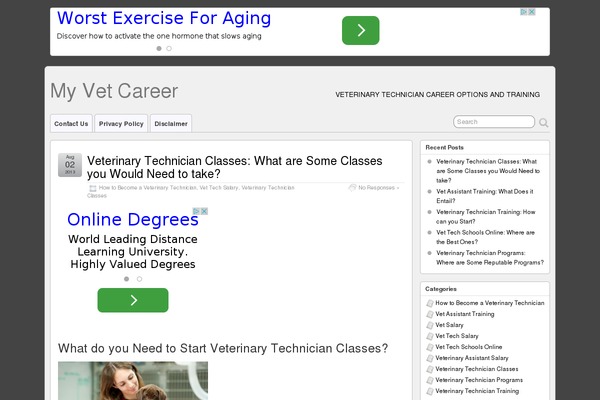600x400 pixels.
Task: Open Vet Assistant Training recent post link
Action: pos(484,196)
